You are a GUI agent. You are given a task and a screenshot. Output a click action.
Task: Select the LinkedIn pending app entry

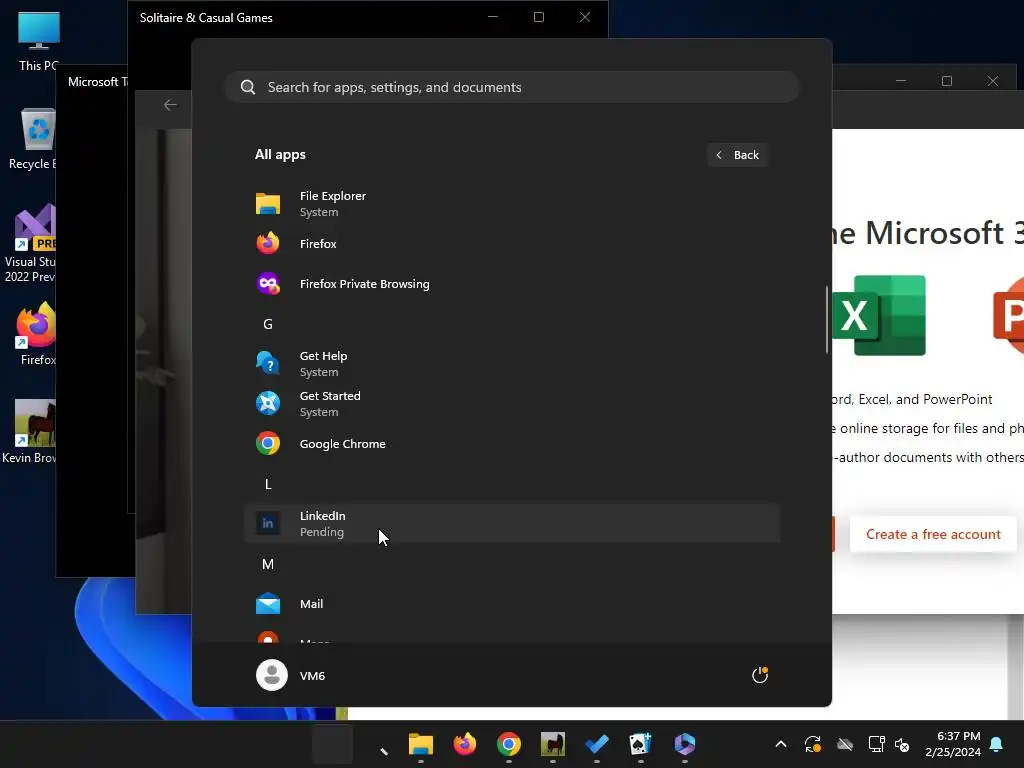click(512, 523)
